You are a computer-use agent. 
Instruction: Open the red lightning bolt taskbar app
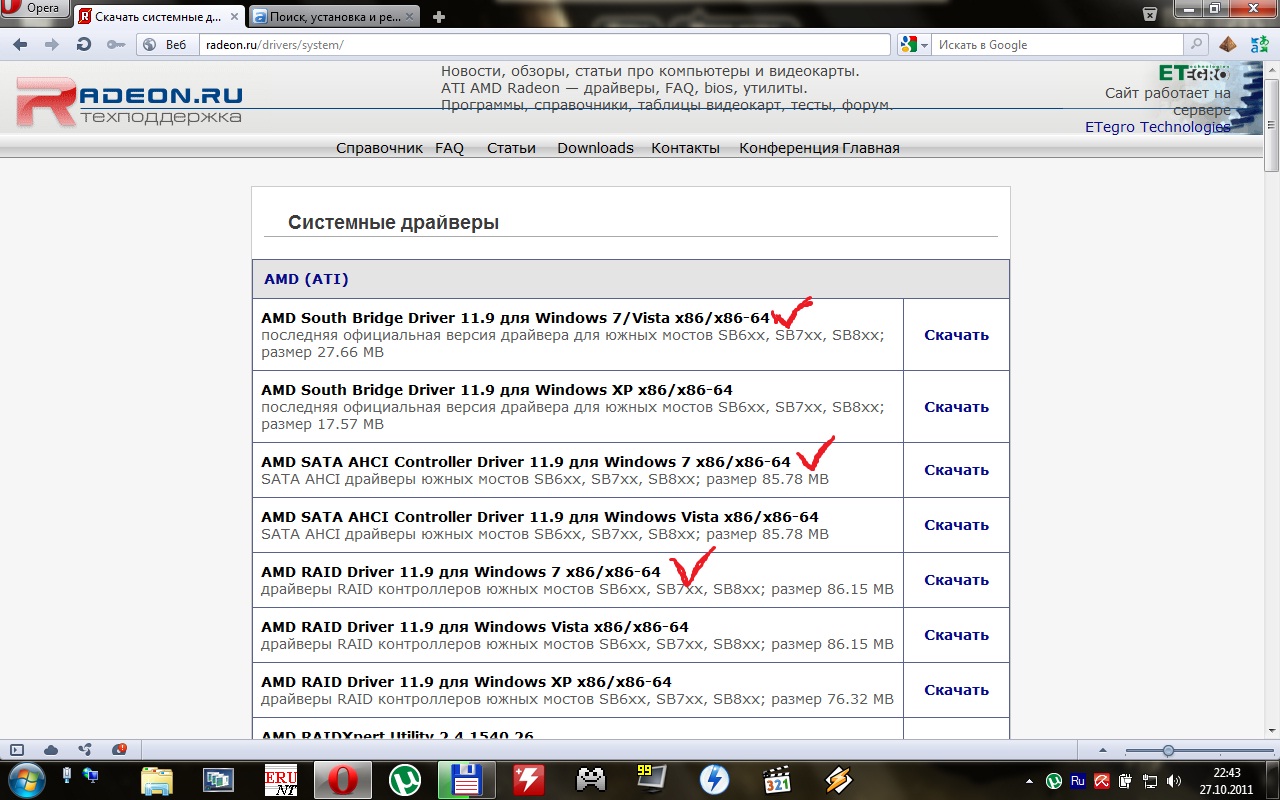click(x=528, y=779)
